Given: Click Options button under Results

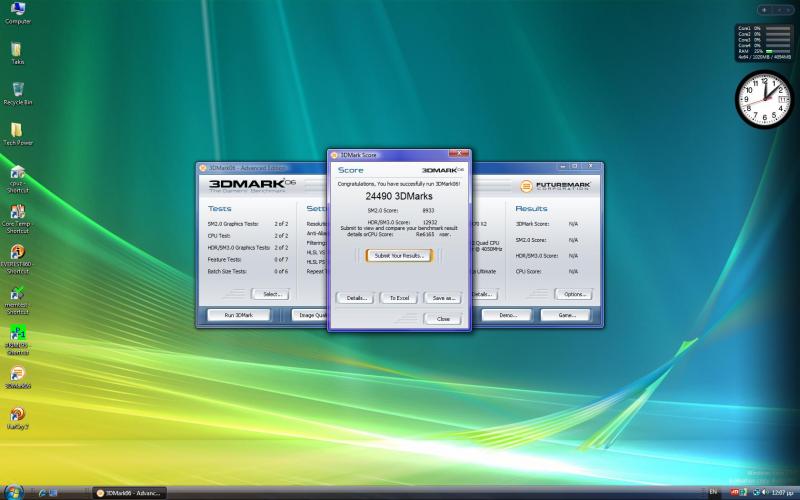Looking at the screenshot, I should click(x=574, y=294).
